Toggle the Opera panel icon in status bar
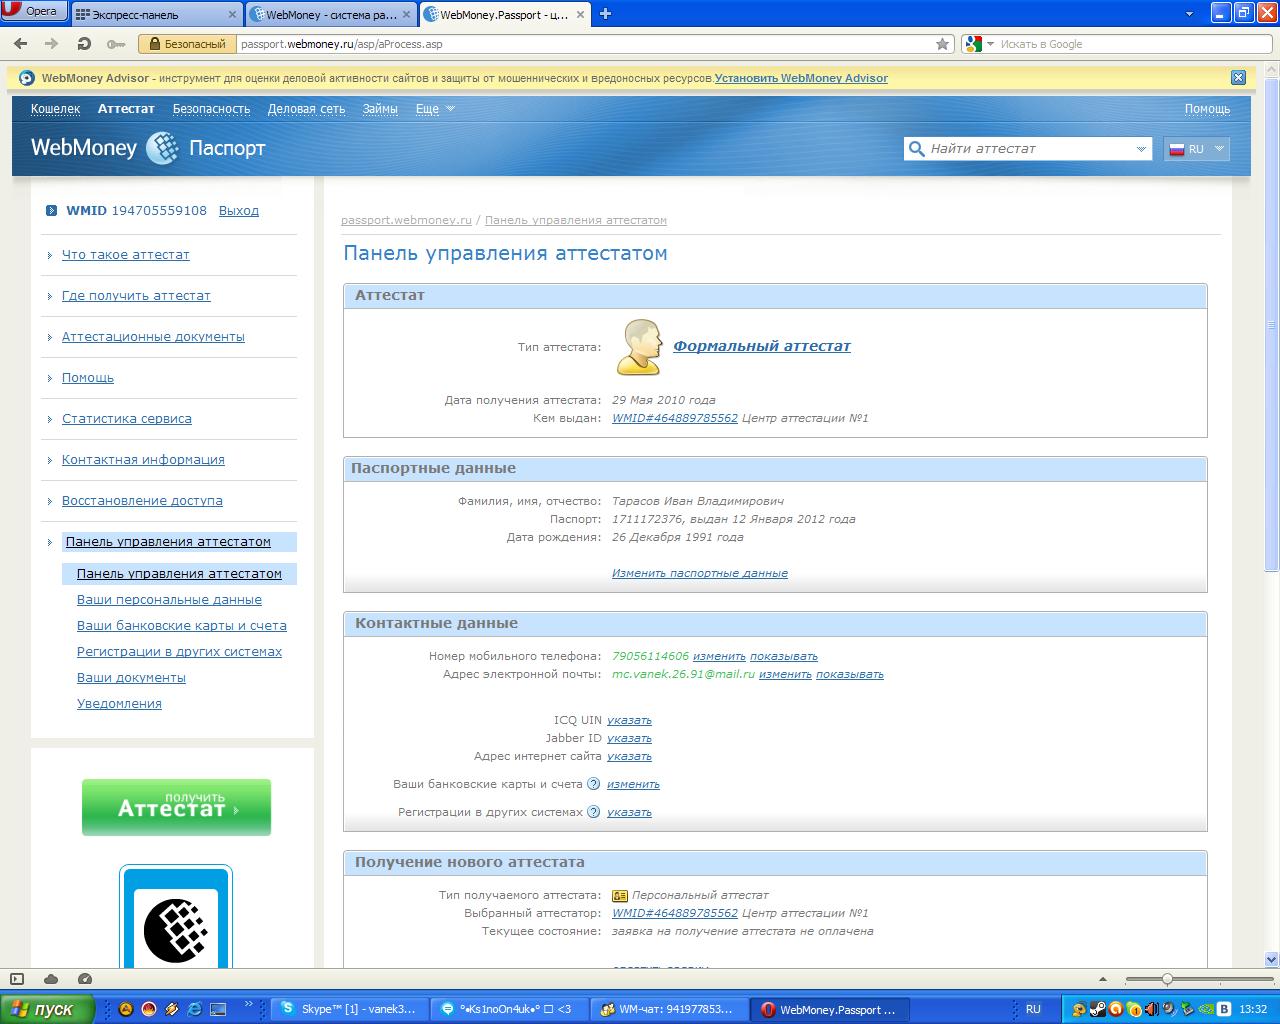The width and height of the screenshot is (1280, 1024). 17,979
